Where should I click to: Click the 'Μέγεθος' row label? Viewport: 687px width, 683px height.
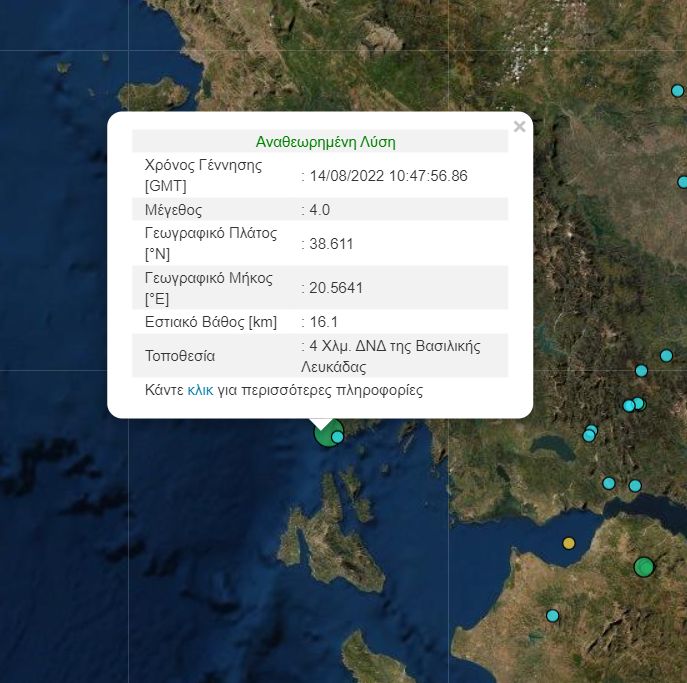[174, 210]
